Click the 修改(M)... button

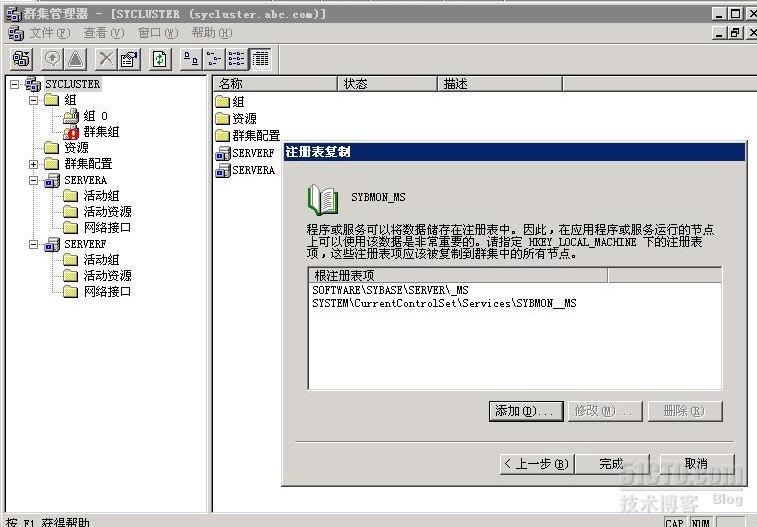click(605, 411)
